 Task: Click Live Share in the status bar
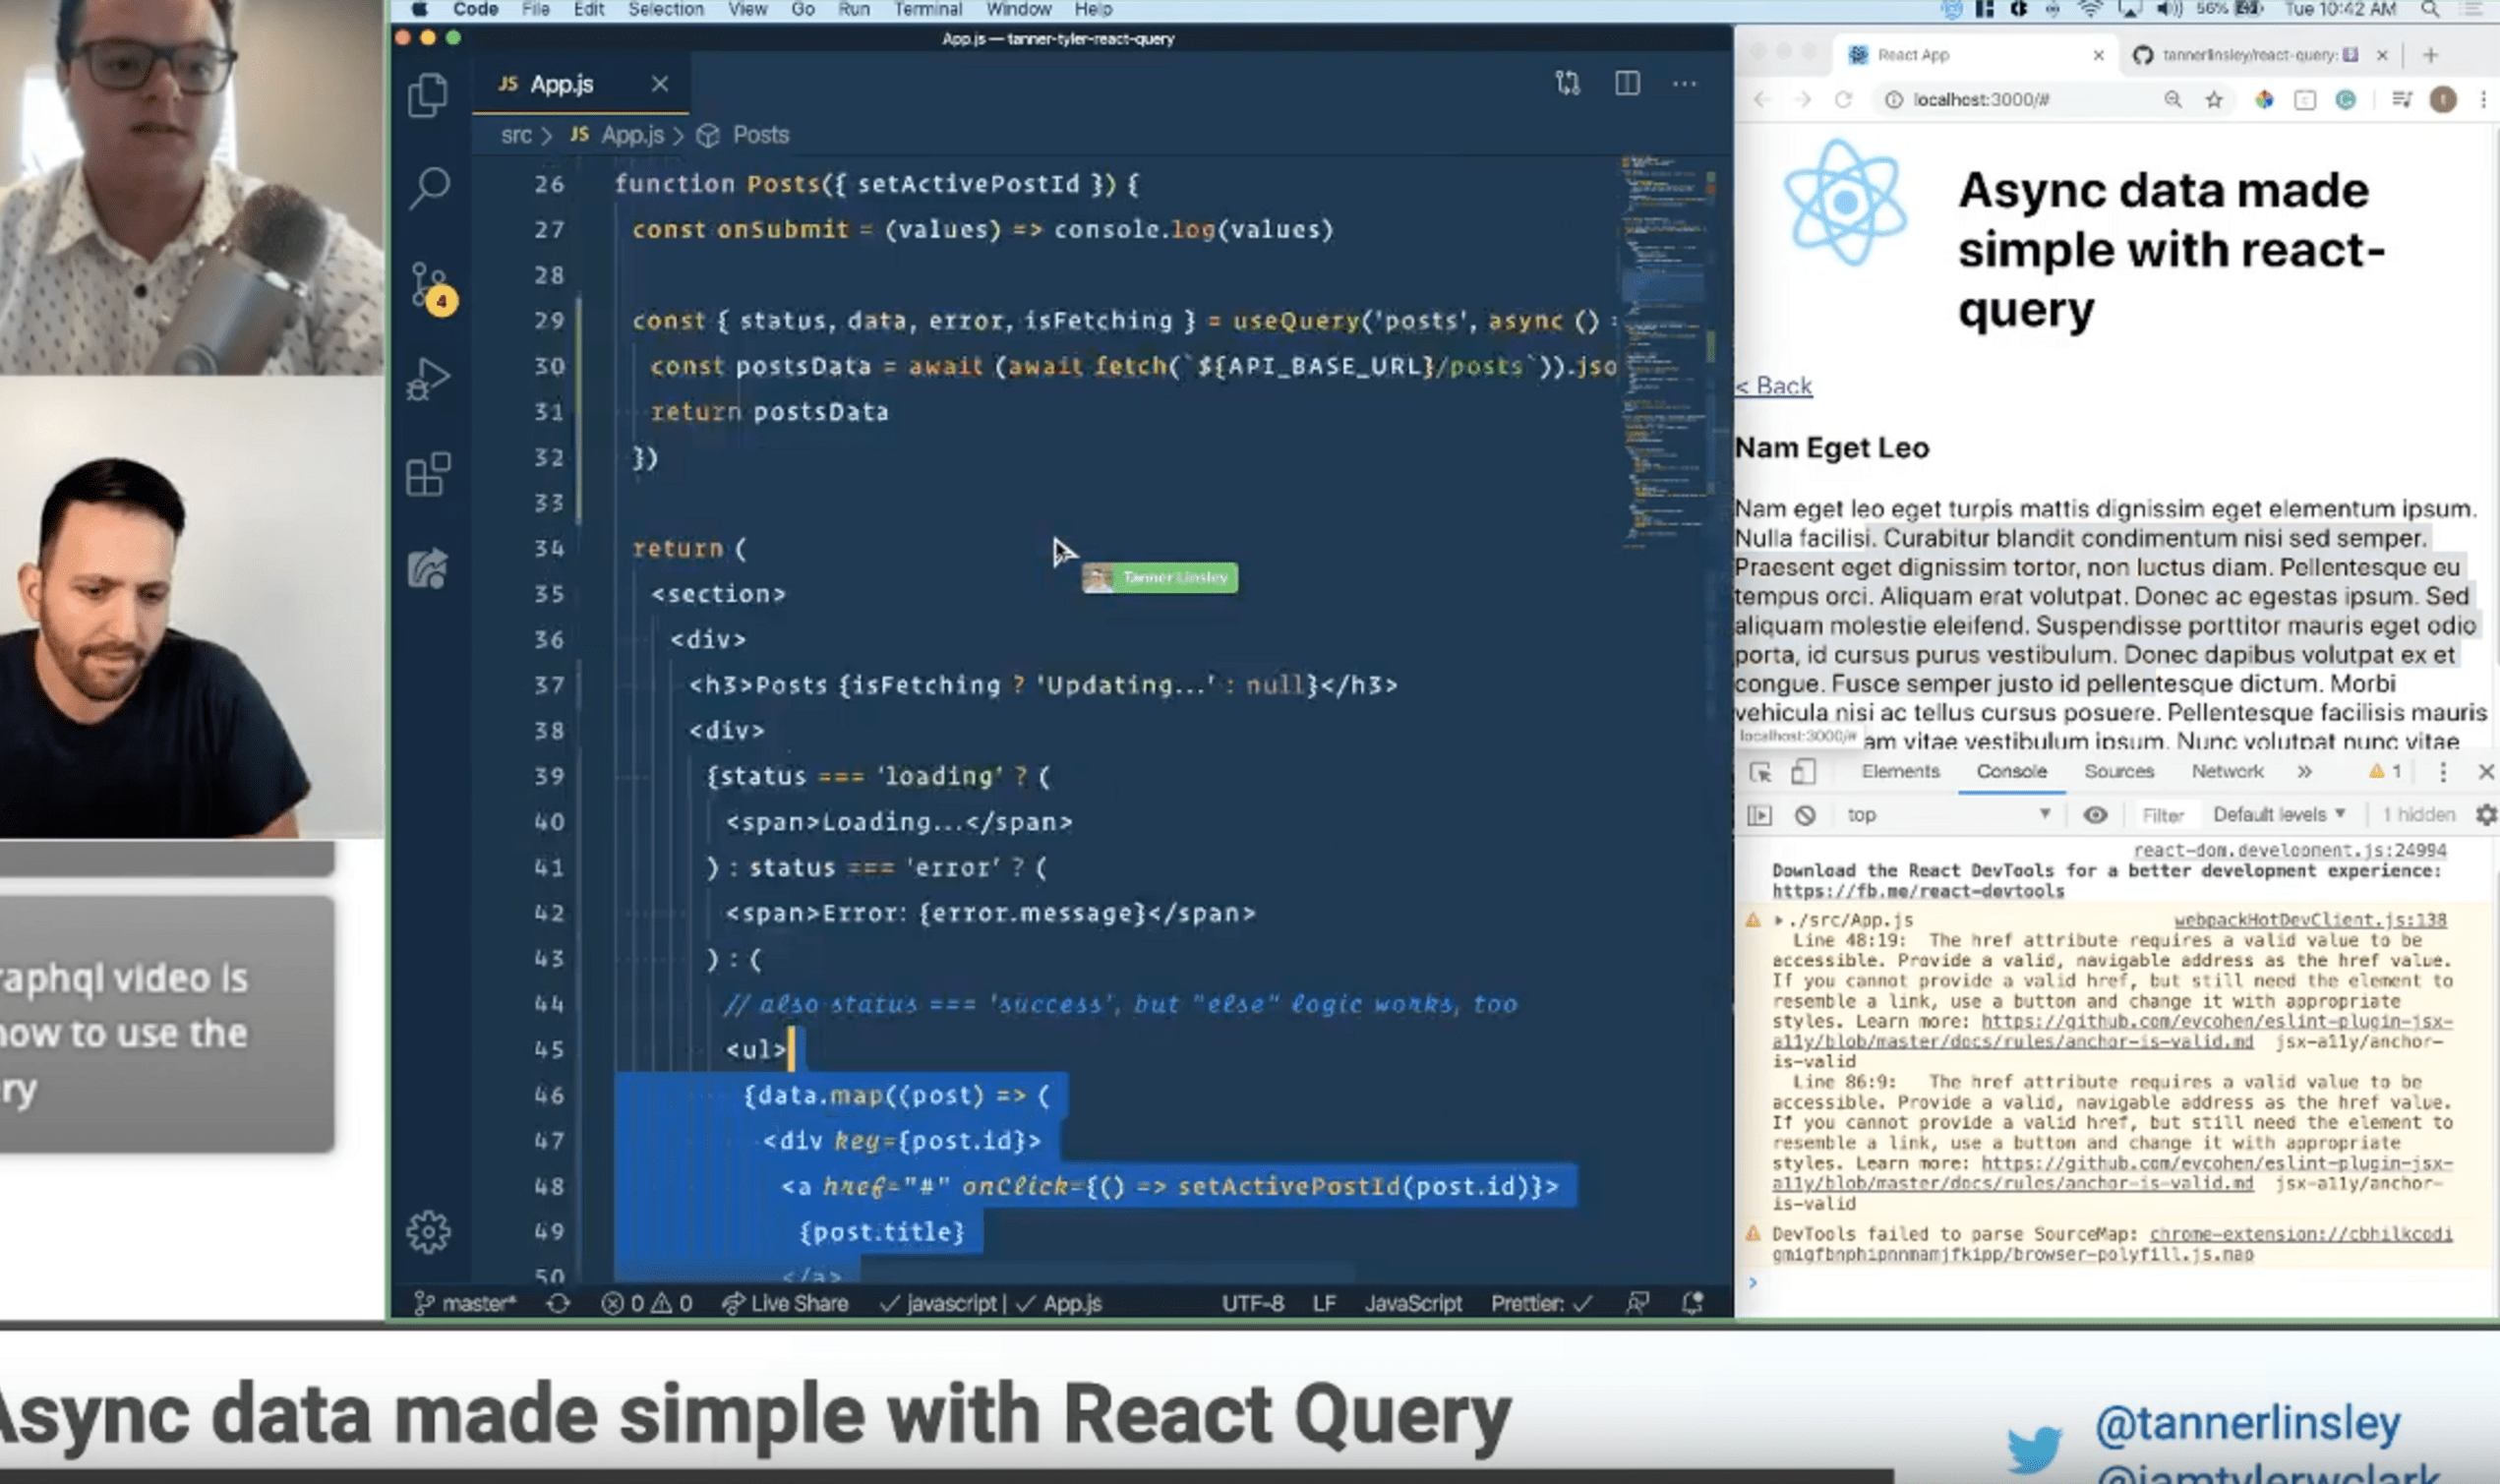coord(785,1303)
